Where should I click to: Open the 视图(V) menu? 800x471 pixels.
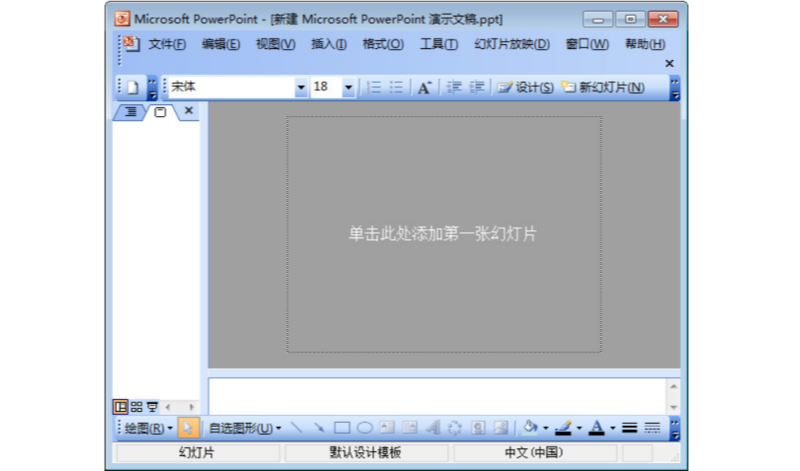click(276, 44)
